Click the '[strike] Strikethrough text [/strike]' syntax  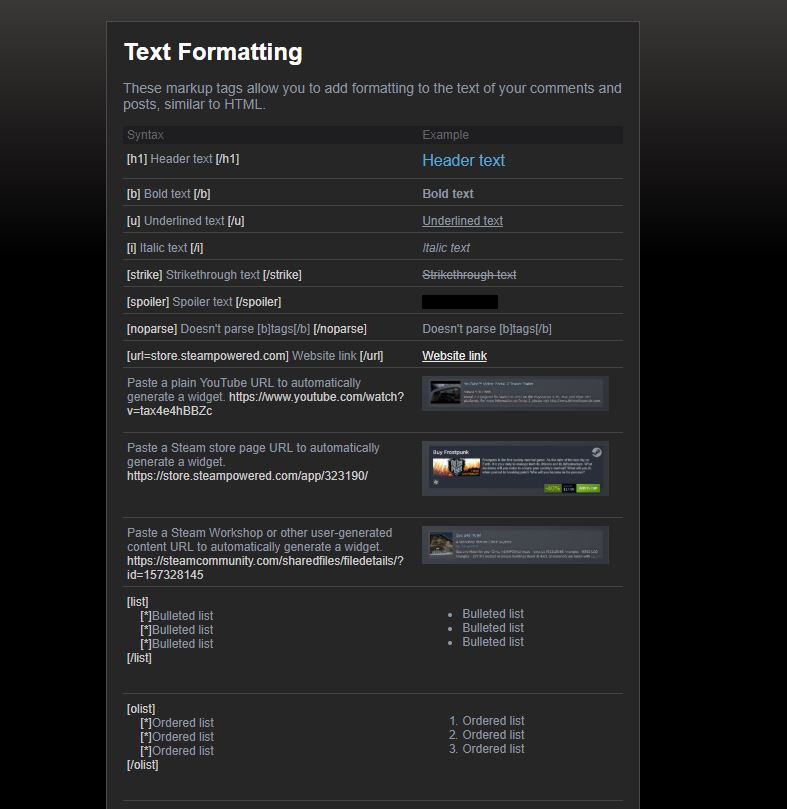point(214,275)
